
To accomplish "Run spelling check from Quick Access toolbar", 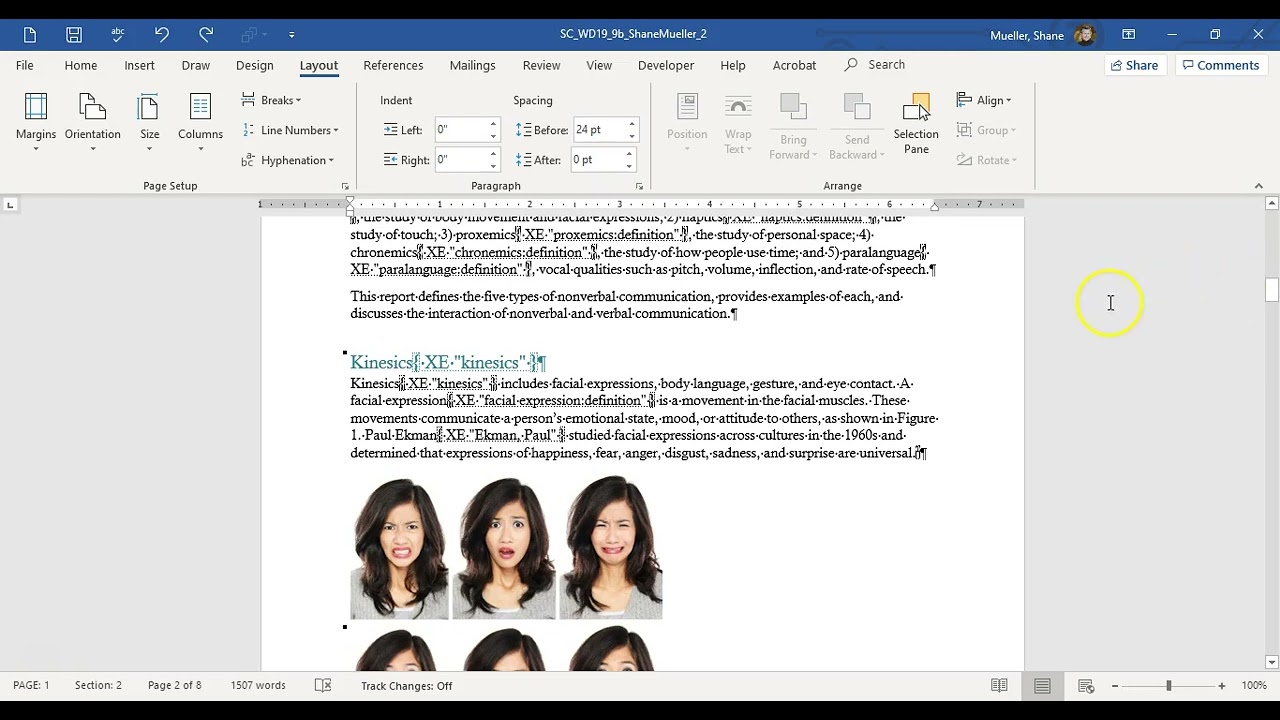I will tap(118, 35).
